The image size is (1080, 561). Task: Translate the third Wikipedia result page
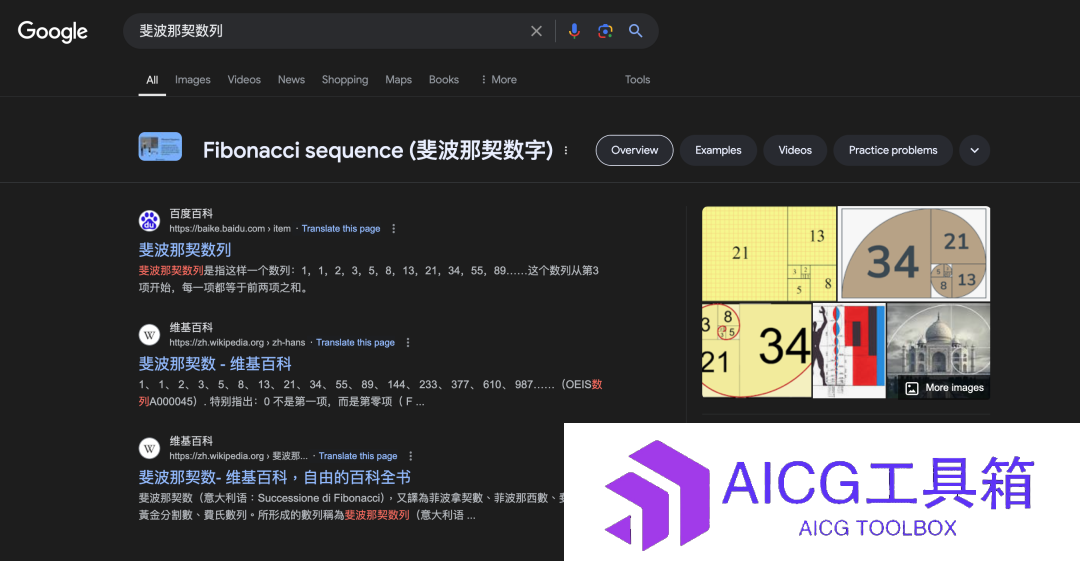click(358, 456)
